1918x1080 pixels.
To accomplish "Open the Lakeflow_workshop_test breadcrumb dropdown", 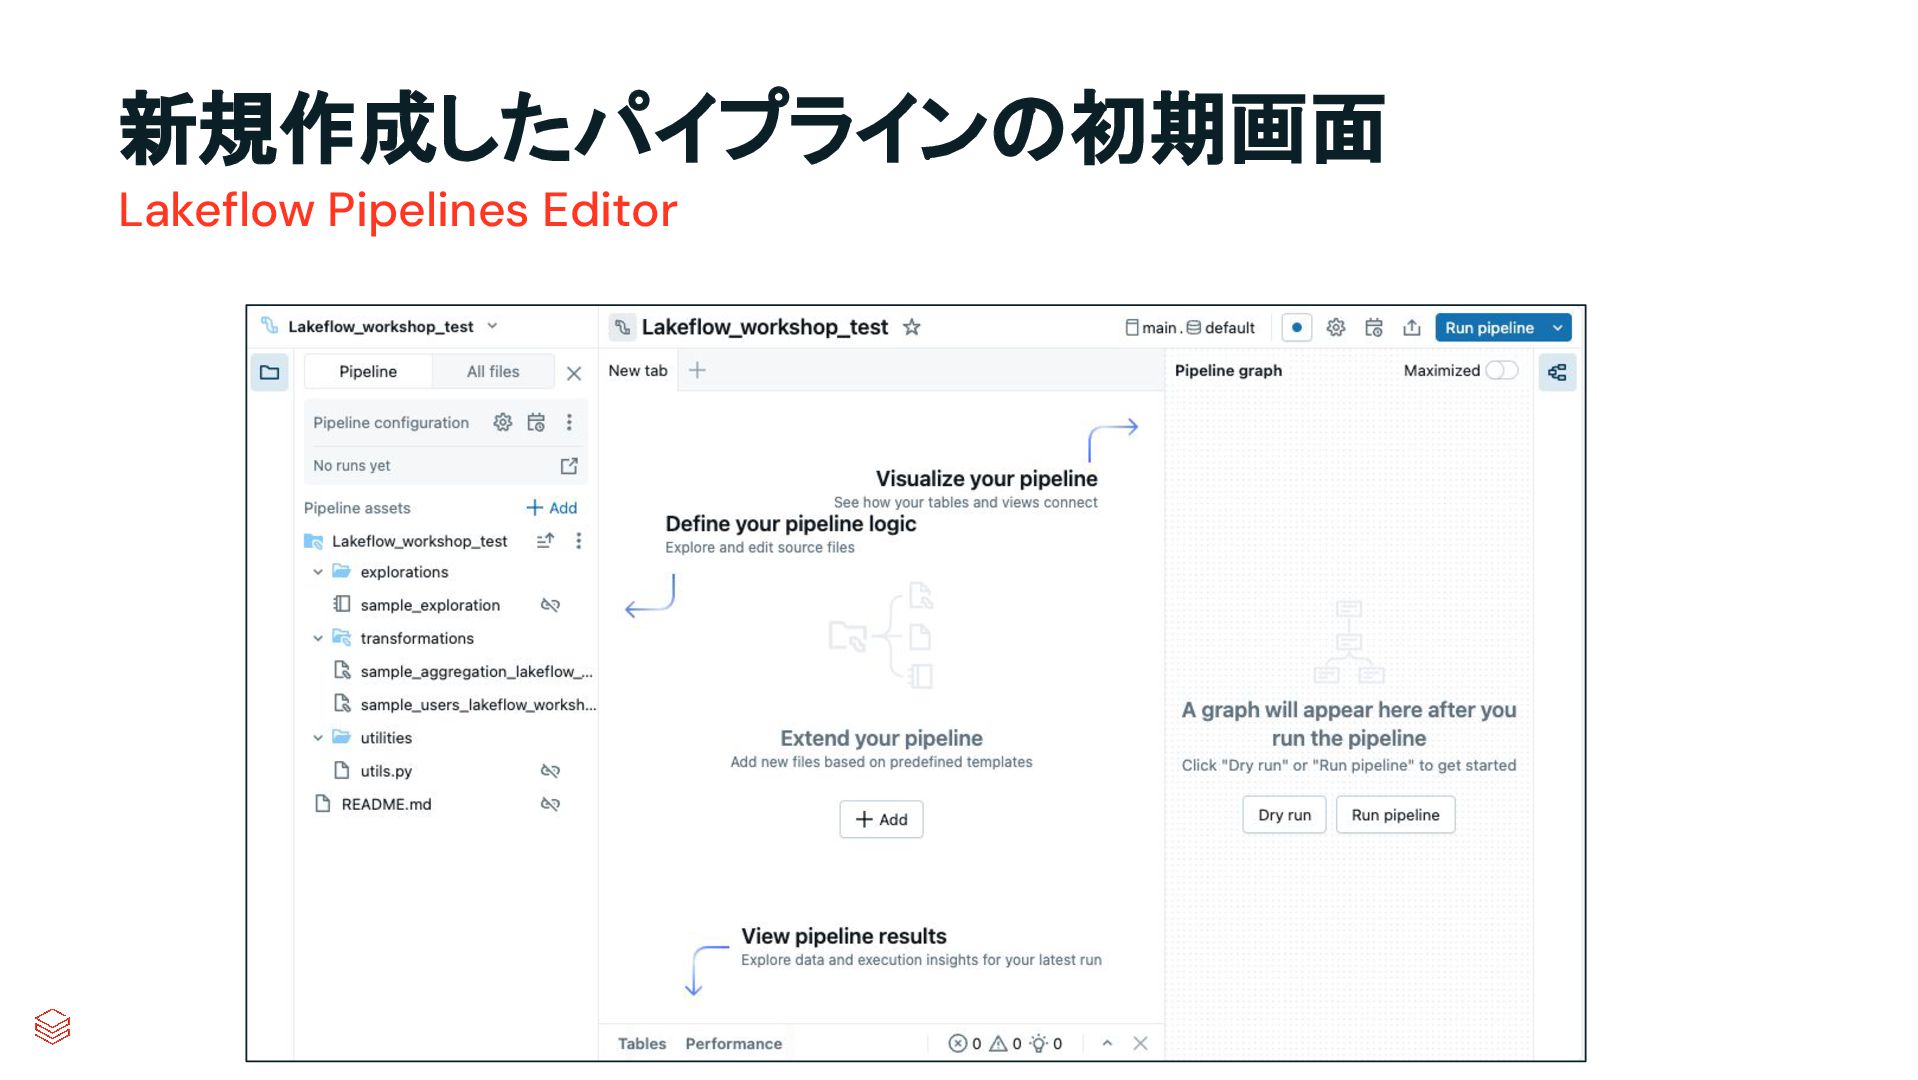I will 492,326.
